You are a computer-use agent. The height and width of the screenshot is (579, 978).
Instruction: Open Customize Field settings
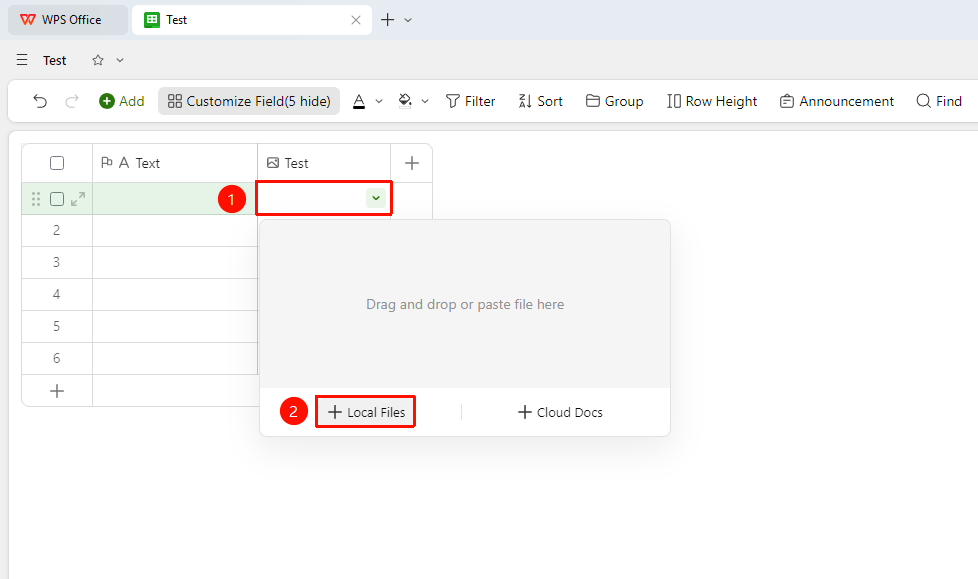(249, 101)
